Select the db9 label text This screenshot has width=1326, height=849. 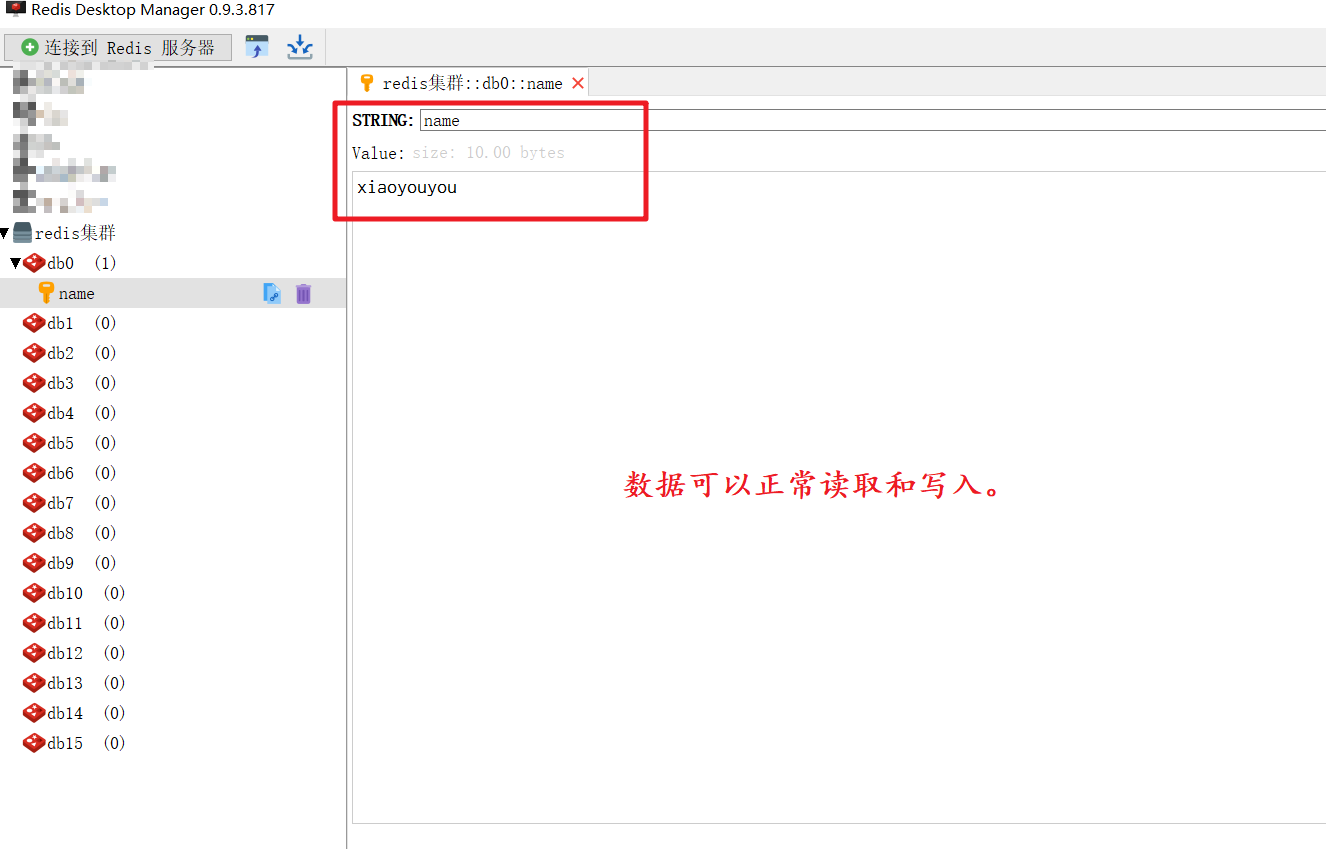tap(61, 563)
